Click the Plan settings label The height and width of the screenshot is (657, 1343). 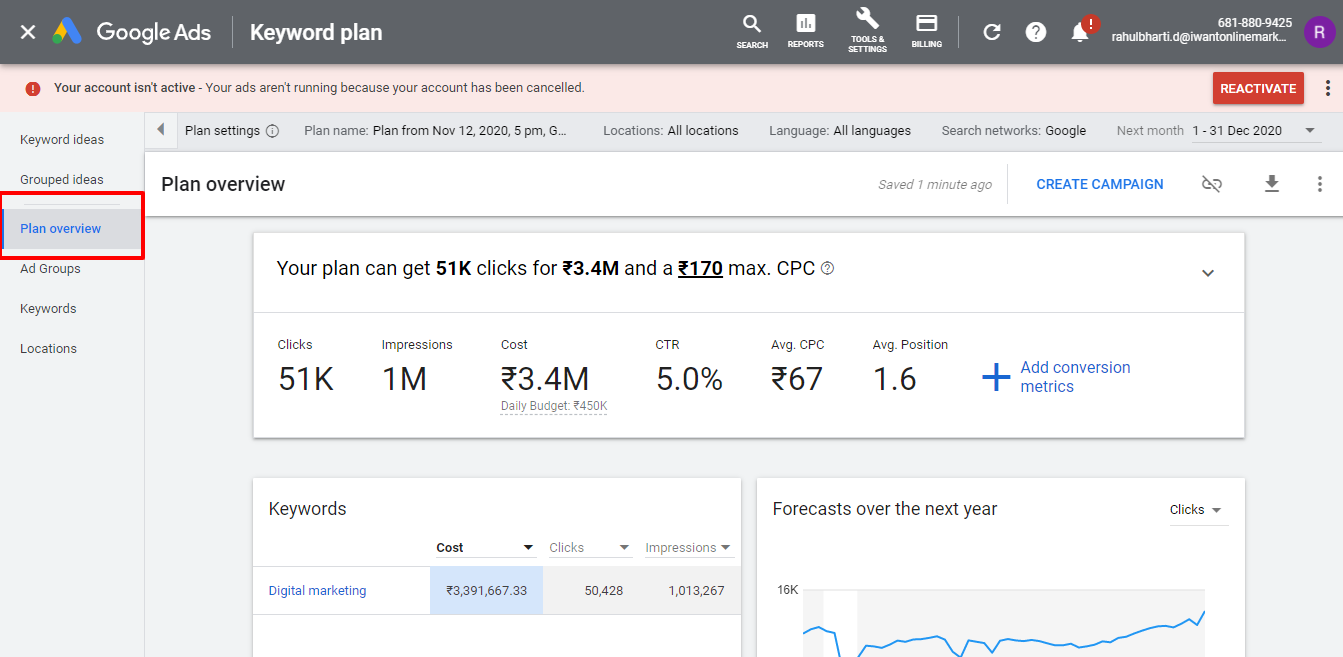(x=222, y=131)
